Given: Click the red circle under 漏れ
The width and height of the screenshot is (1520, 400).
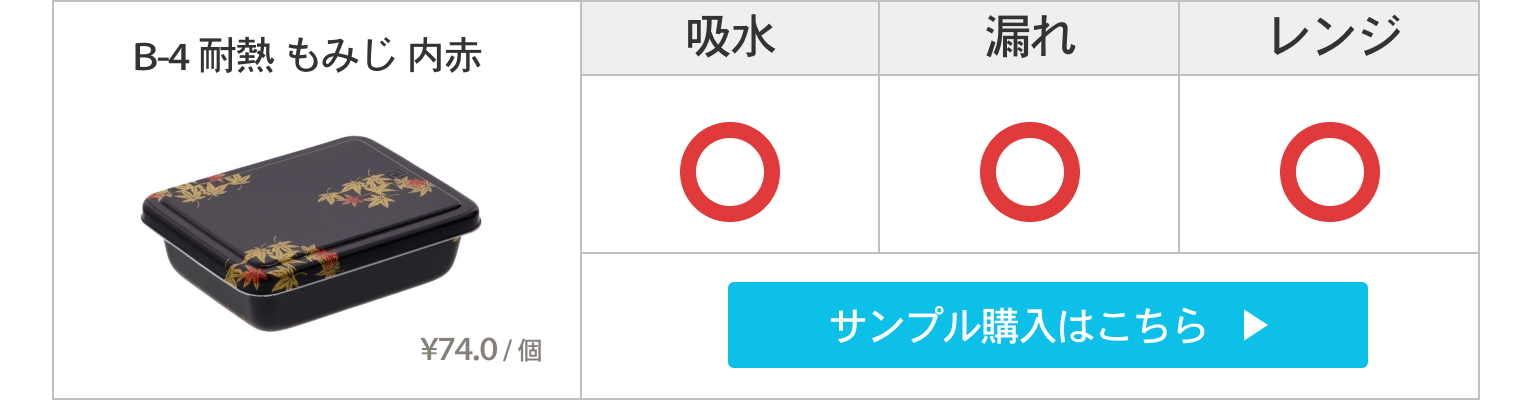Looking at the screenshot, I should (x=1029, y=172).
